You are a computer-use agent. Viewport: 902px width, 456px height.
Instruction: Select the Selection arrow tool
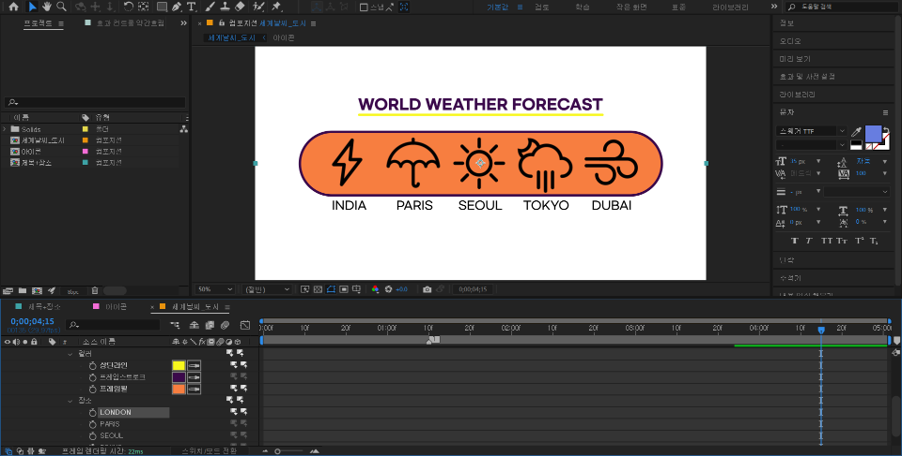33,7
